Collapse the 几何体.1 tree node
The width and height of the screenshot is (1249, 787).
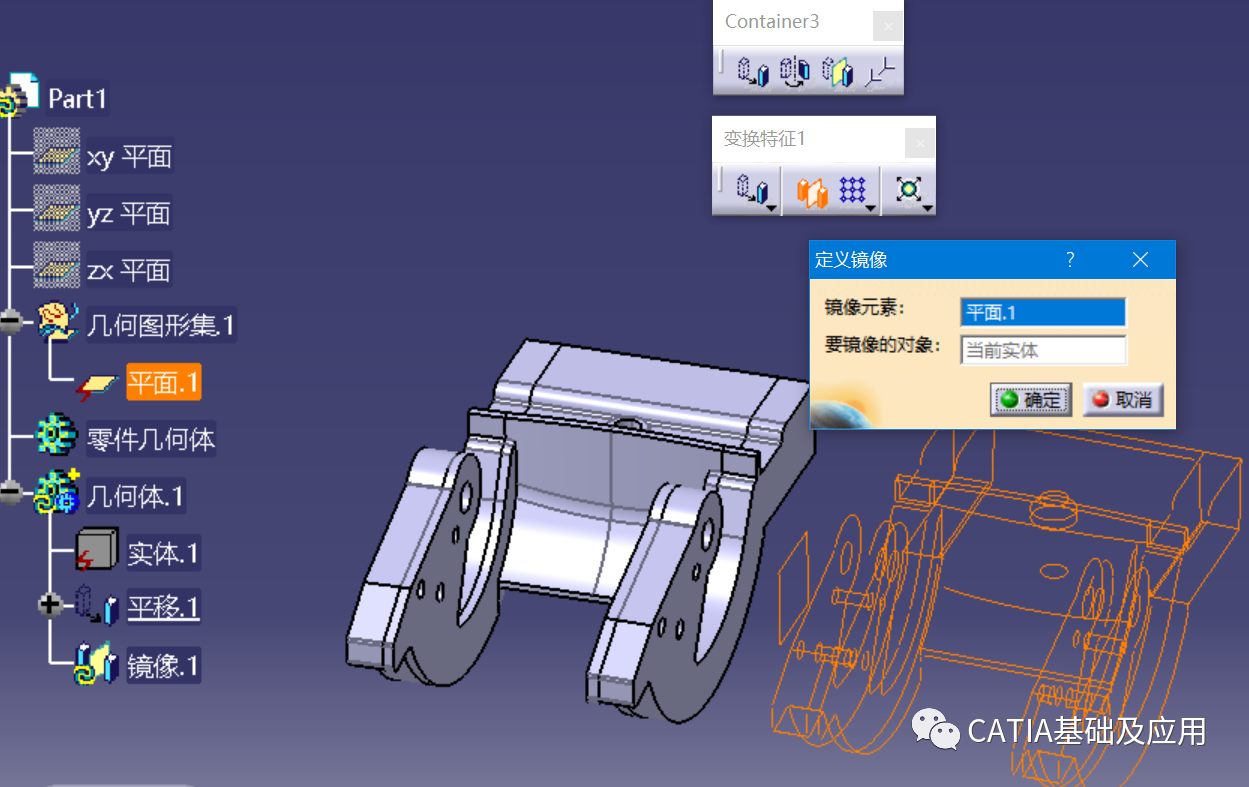(11, 493)
